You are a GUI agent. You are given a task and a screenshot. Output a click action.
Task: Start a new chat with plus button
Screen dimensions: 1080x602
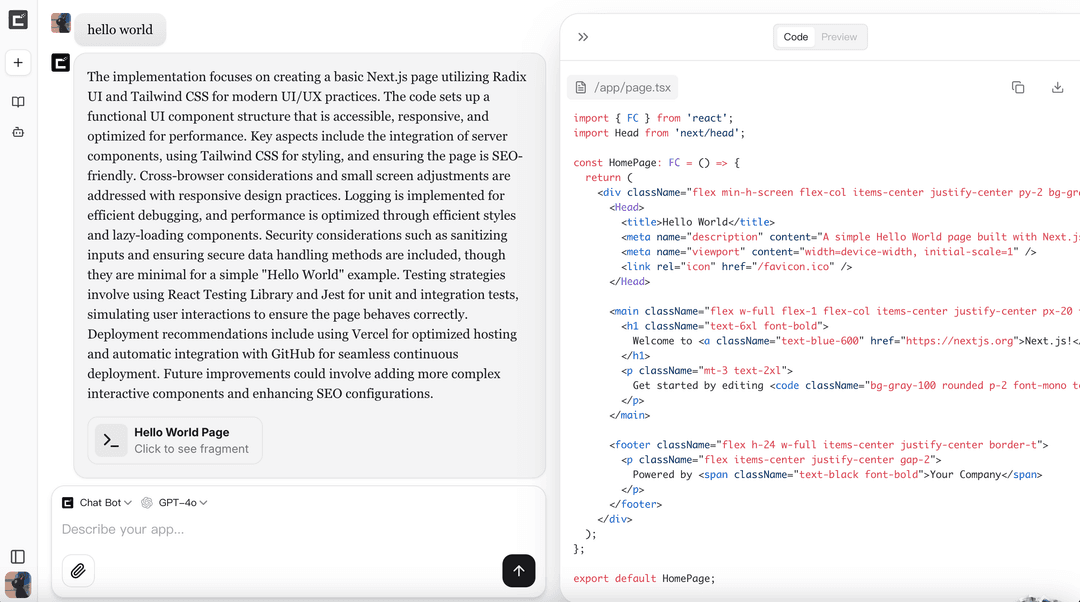[18, 63]
